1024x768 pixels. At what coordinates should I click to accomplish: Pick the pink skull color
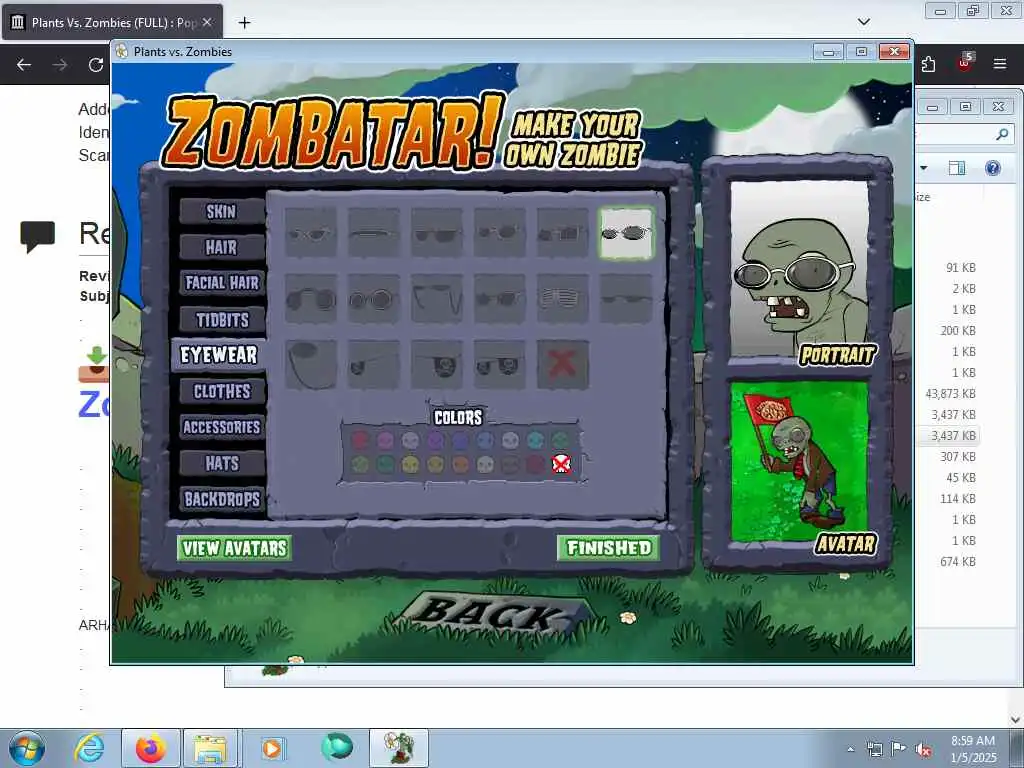pos(385,440)
